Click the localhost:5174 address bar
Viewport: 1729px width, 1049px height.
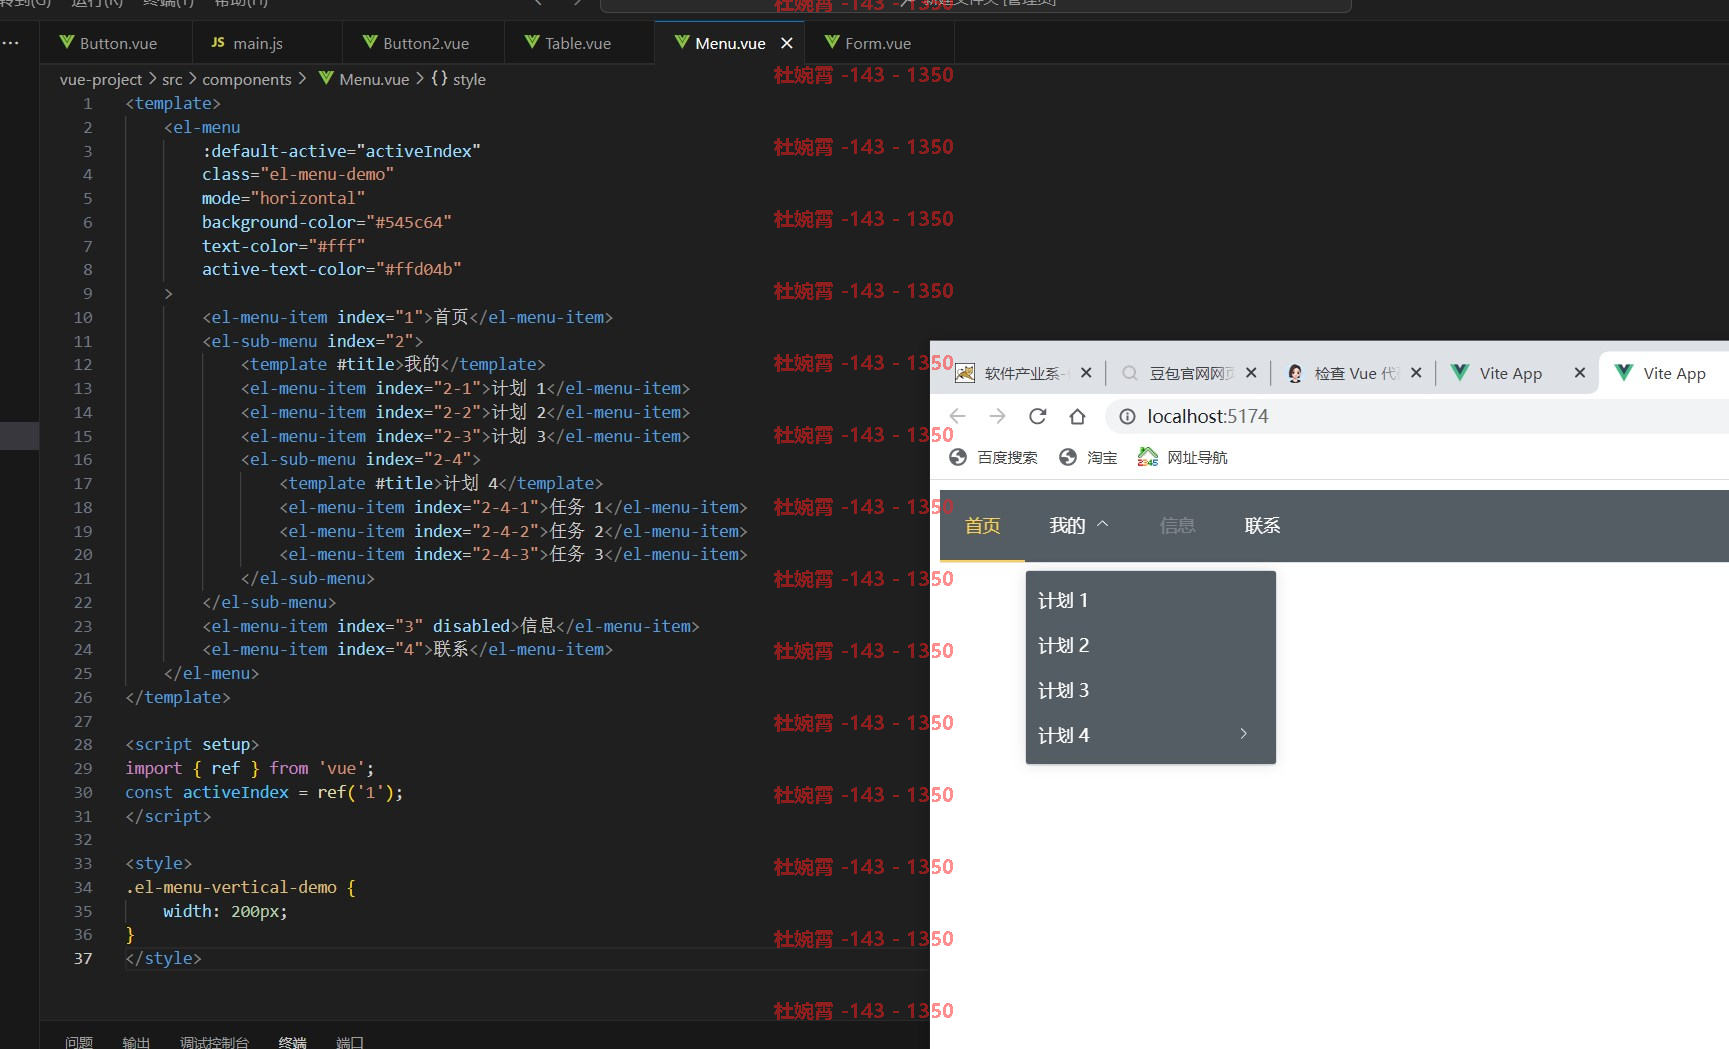[1417, 416]
